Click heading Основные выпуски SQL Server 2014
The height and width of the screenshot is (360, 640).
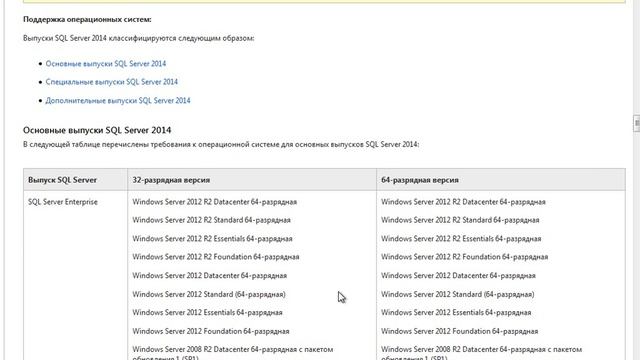pyautogui.click(x=97, y=130)
